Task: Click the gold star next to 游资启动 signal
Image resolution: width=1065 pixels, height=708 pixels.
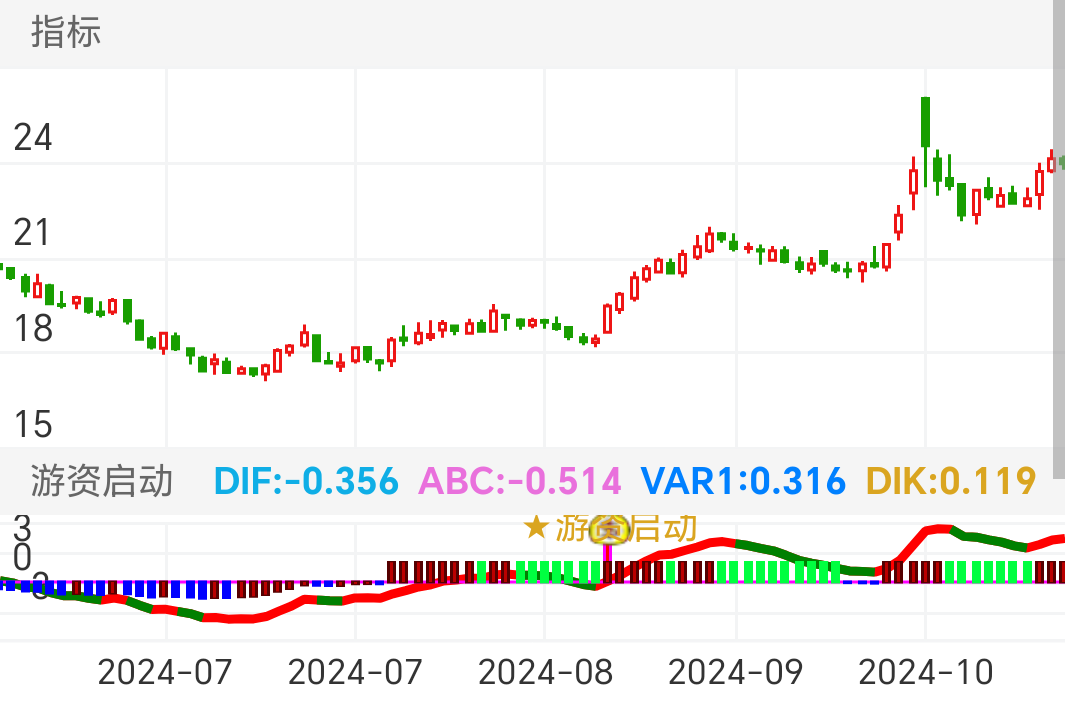Action: pos(536,527)
